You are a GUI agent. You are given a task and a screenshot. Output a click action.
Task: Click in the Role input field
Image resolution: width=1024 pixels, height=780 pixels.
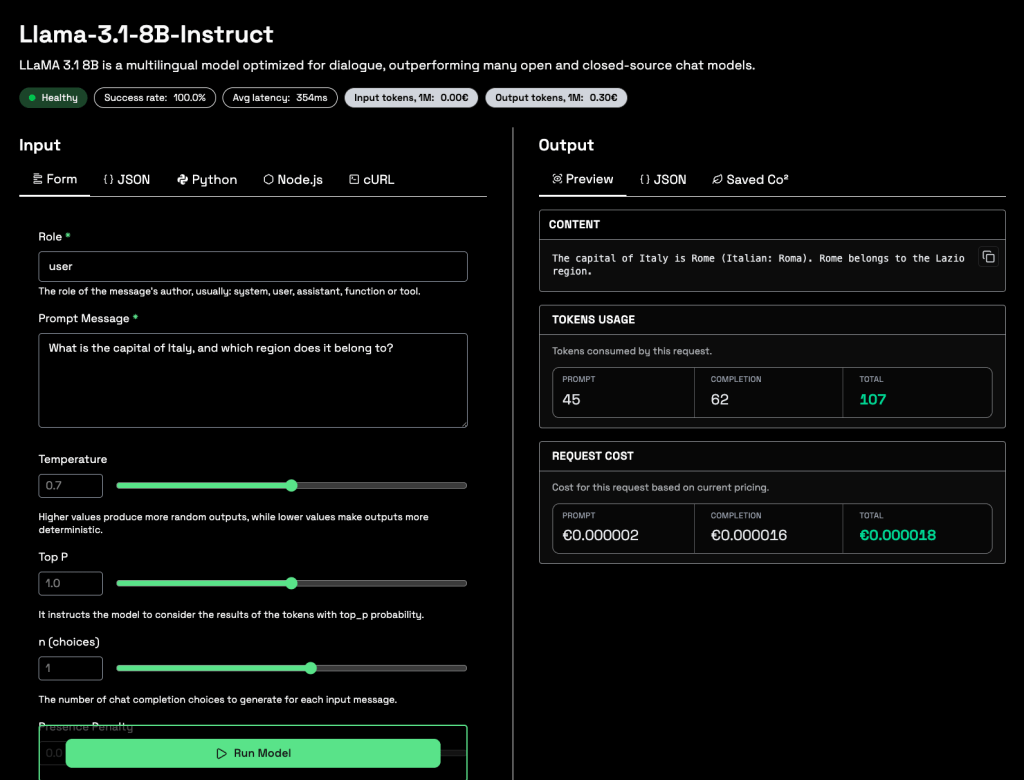point(252,267)
